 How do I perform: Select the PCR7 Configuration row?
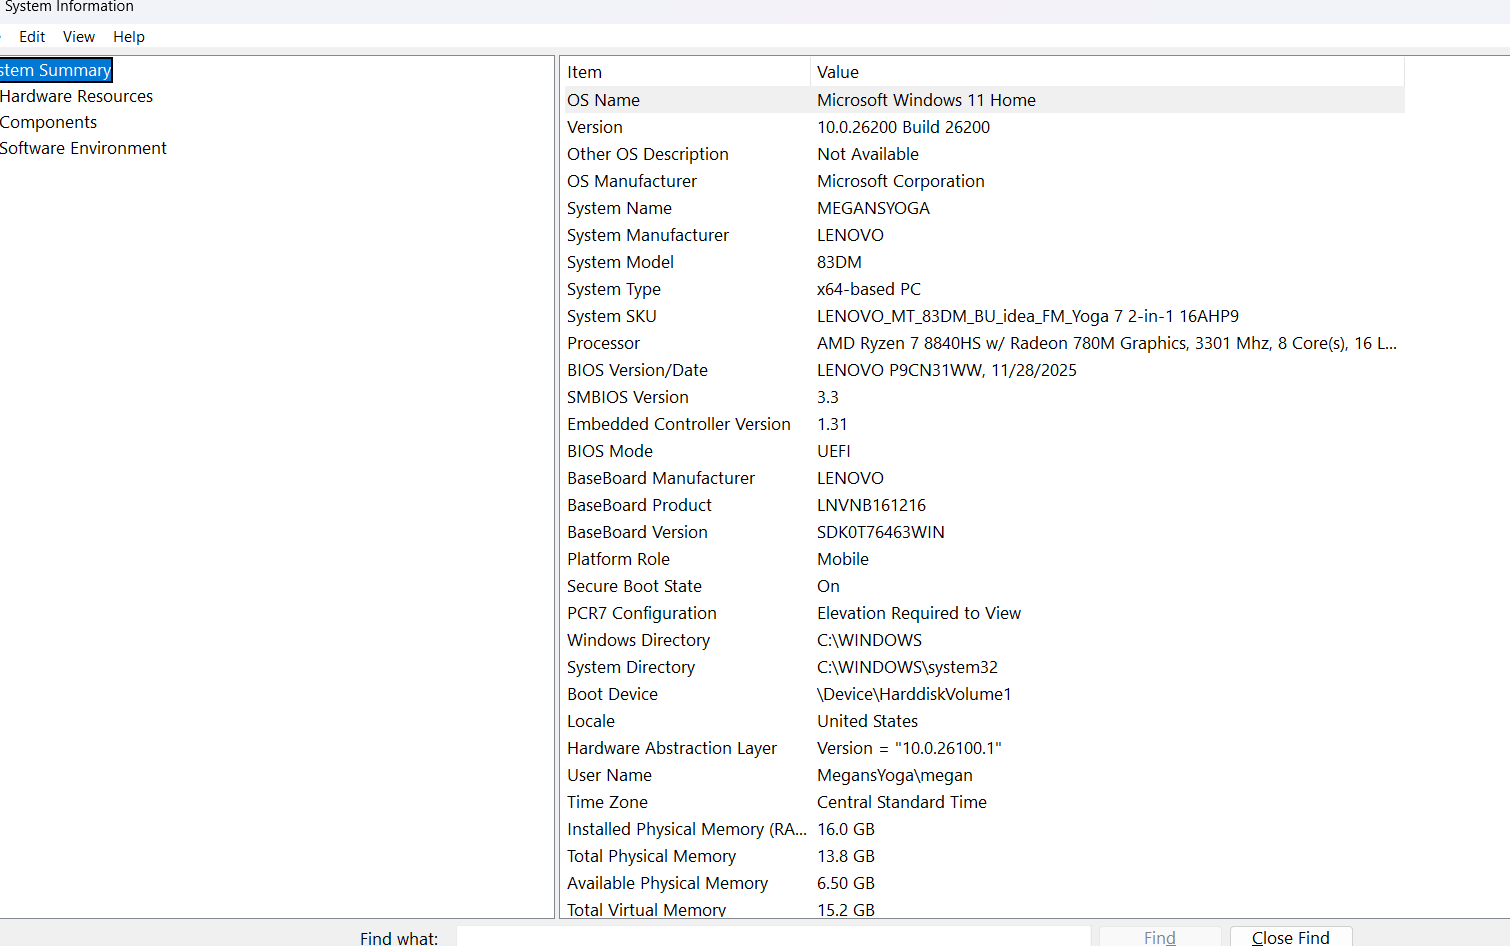click(x=641, y=613)
